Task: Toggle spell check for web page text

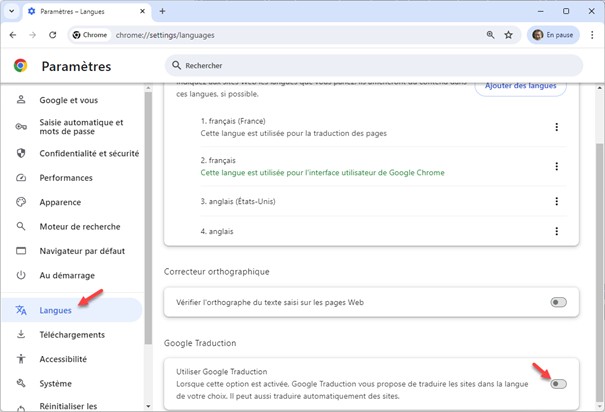Action: [x=558, y=302]
